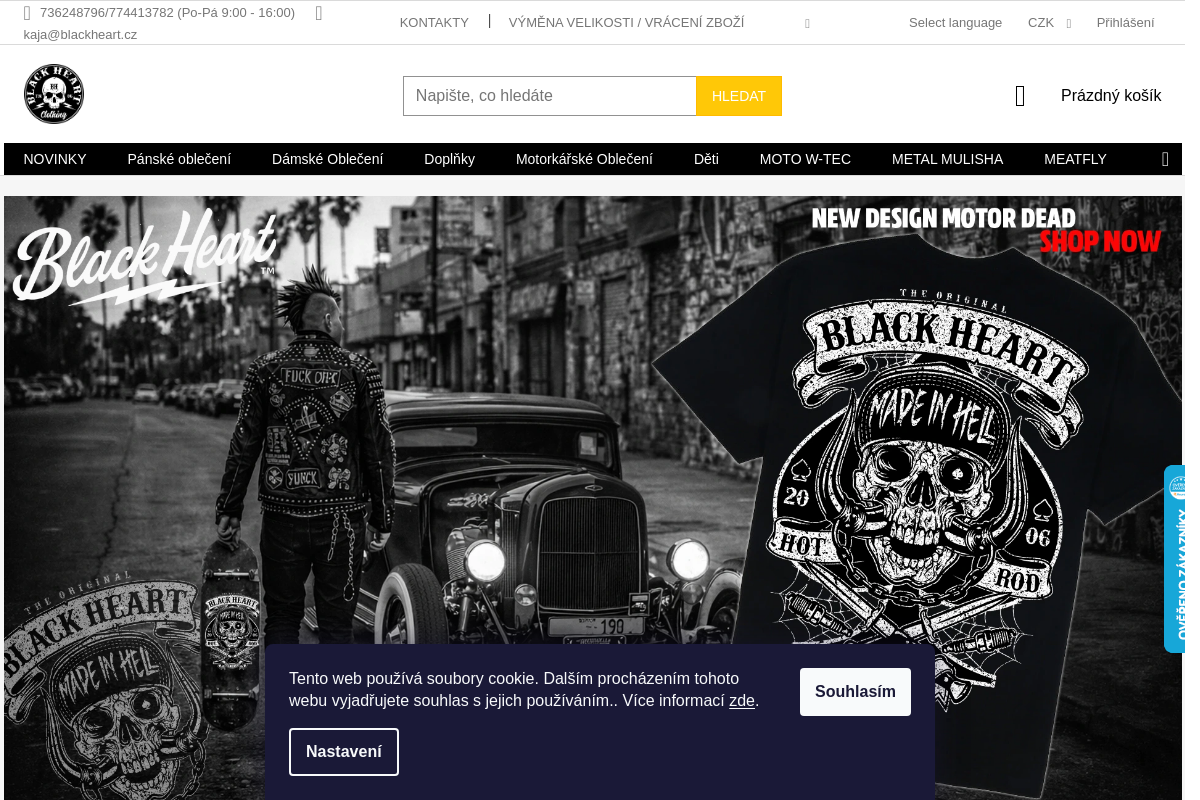Expand the hidden navigation menu icon
This screenshot has width=1200, height=800.
click(x=1165, y=159)
